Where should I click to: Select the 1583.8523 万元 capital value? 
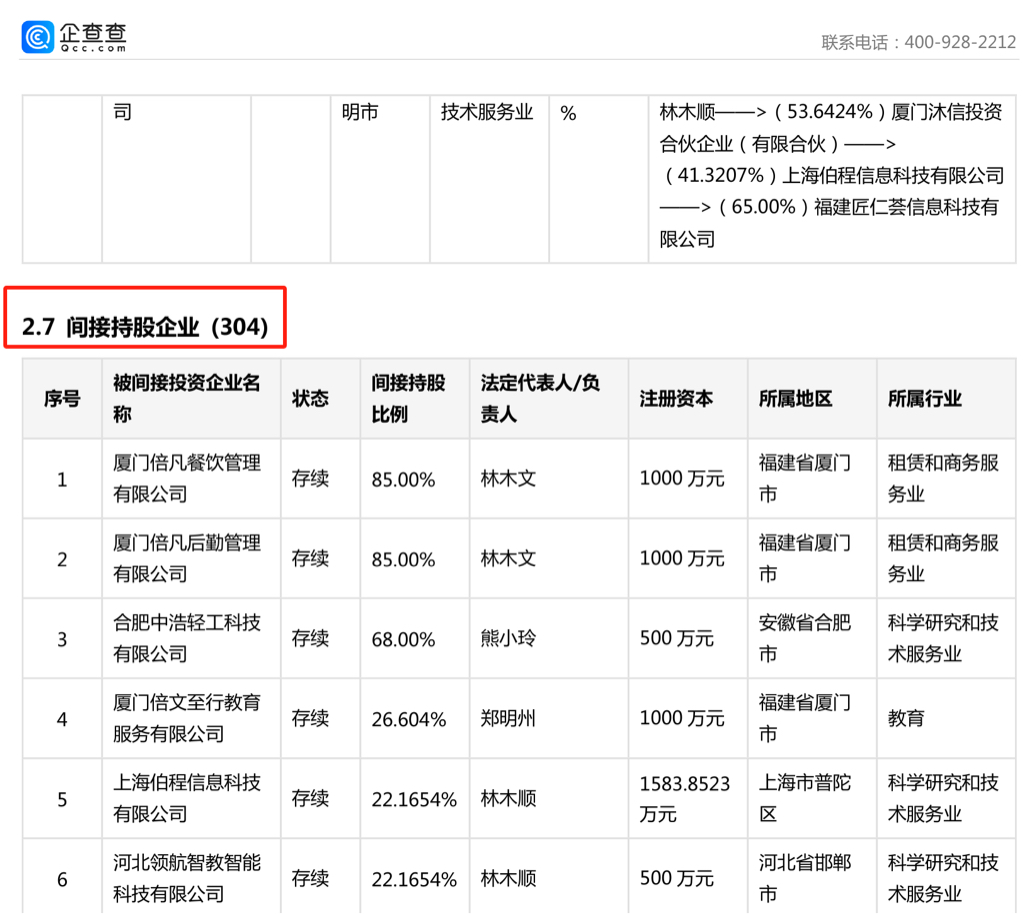[x=684, y=798]
